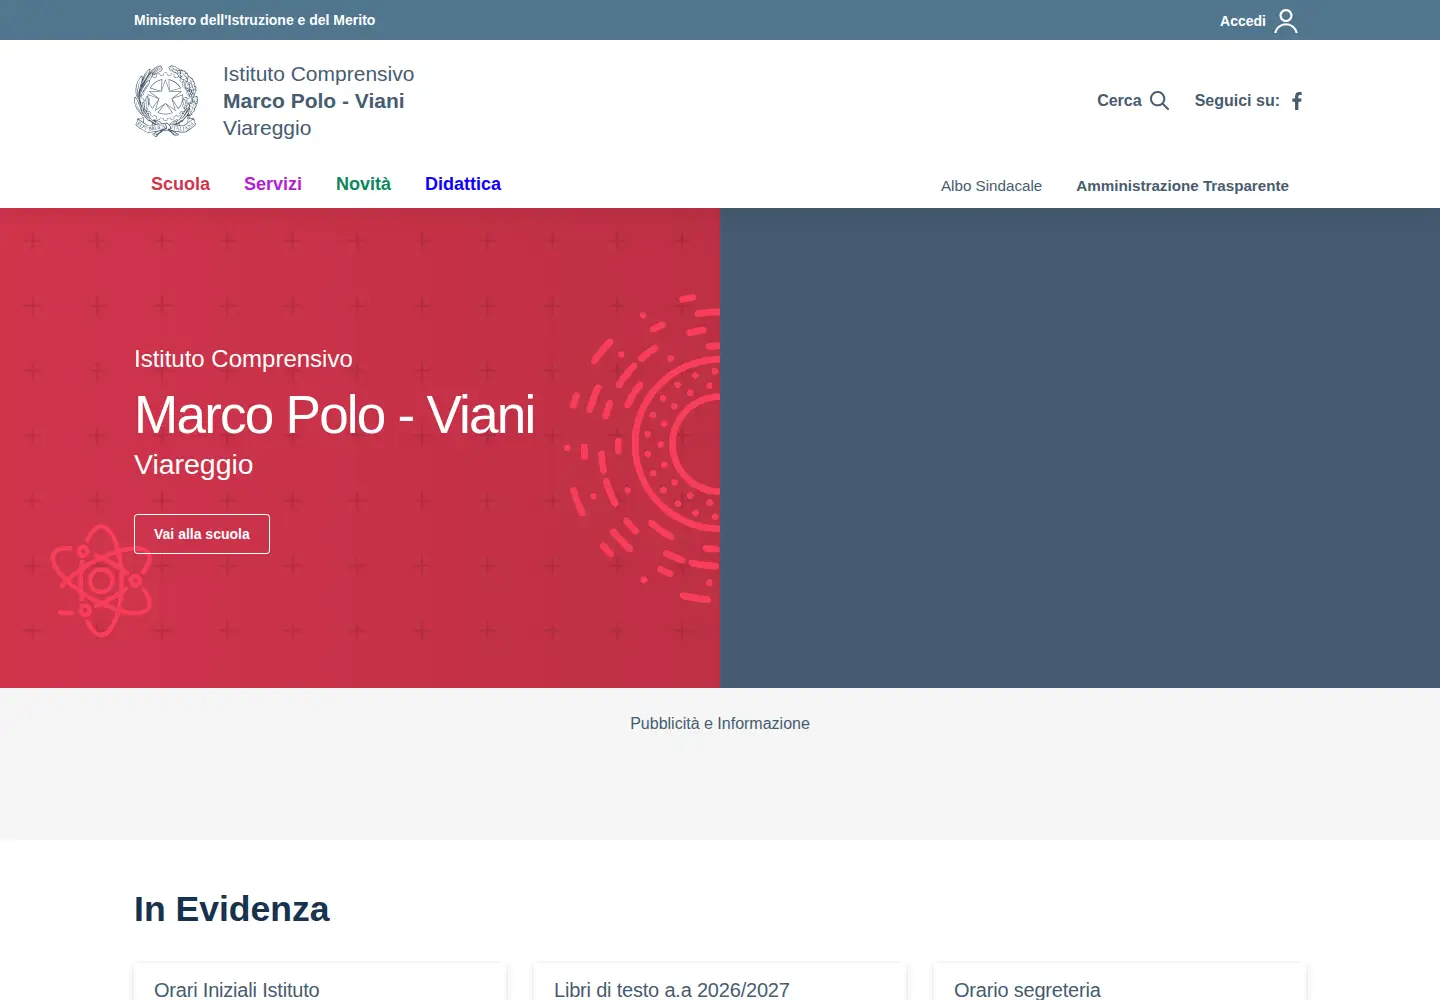Open the Servizi menu
1440x1000 pixels.
click(273, 184)
